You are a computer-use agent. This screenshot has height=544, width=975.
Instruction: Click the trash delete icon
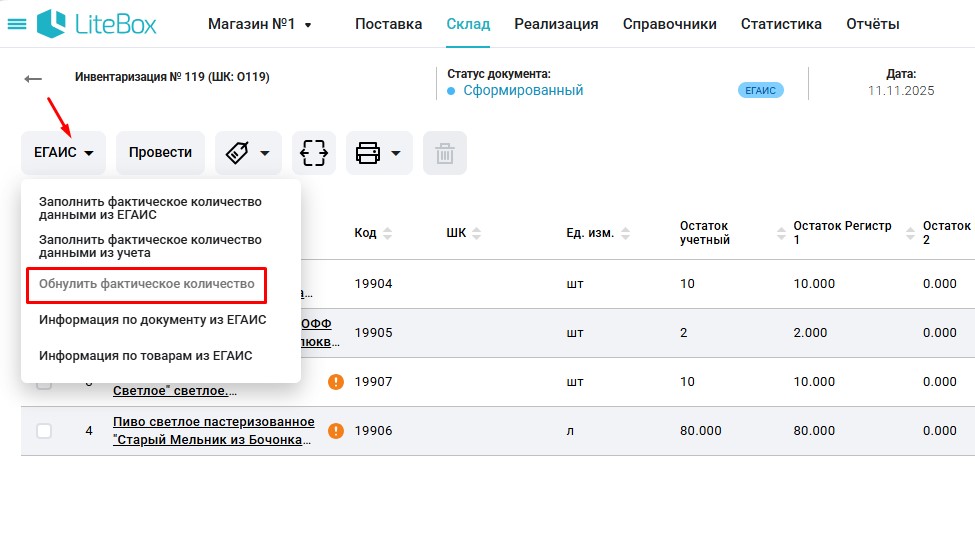[445, 153]
